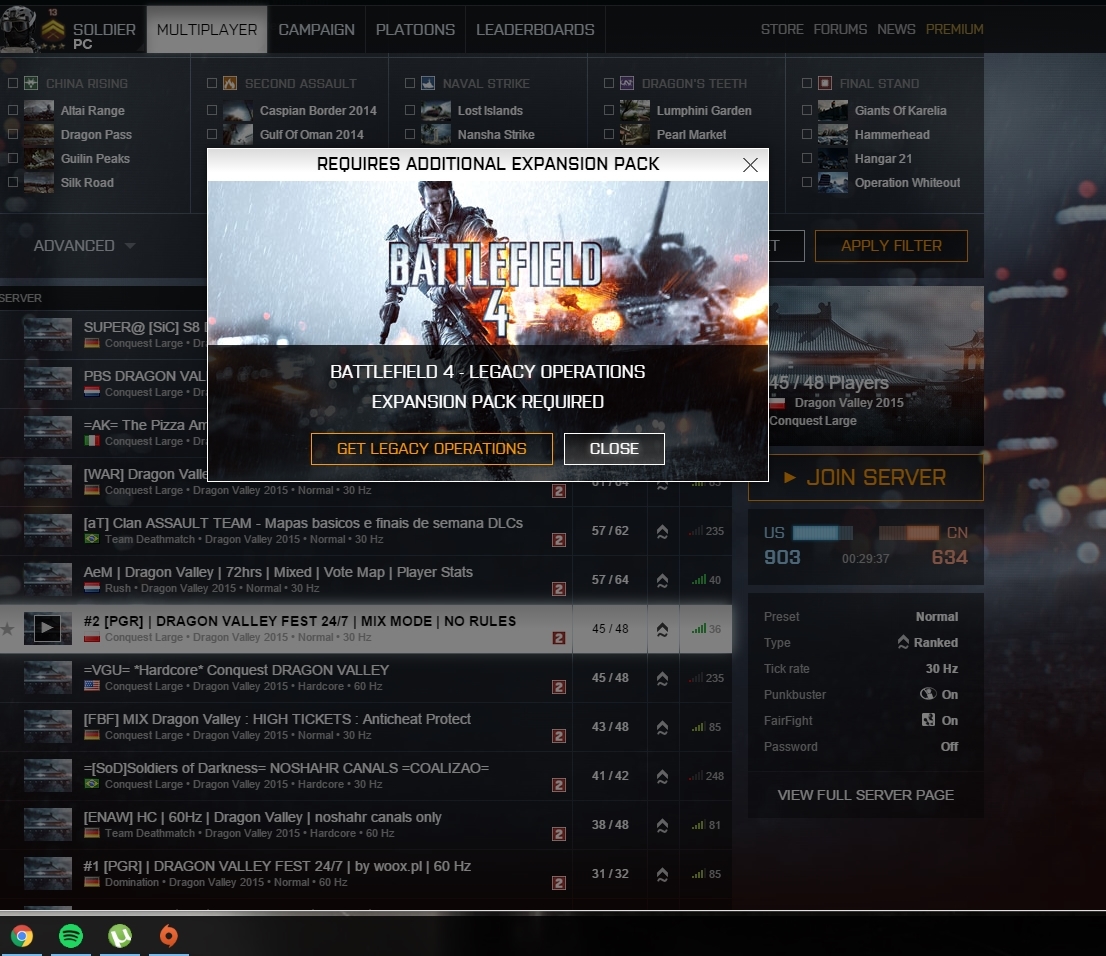Image resolution: width=1106 pixels, height=956 pixels.
Task: Check the Dragon Pass map checkbox
Action: (13, 134)
